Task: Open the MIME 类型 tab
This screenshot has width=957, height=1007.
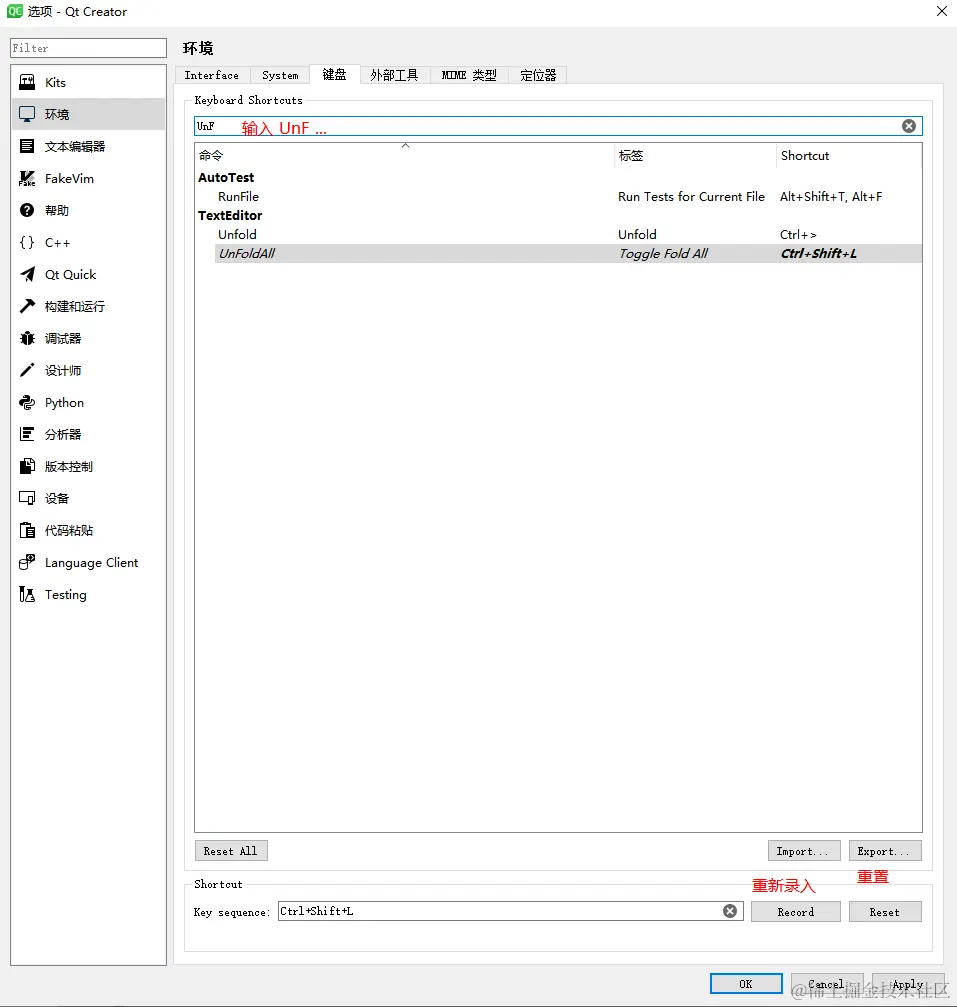Action: (469, 75)
